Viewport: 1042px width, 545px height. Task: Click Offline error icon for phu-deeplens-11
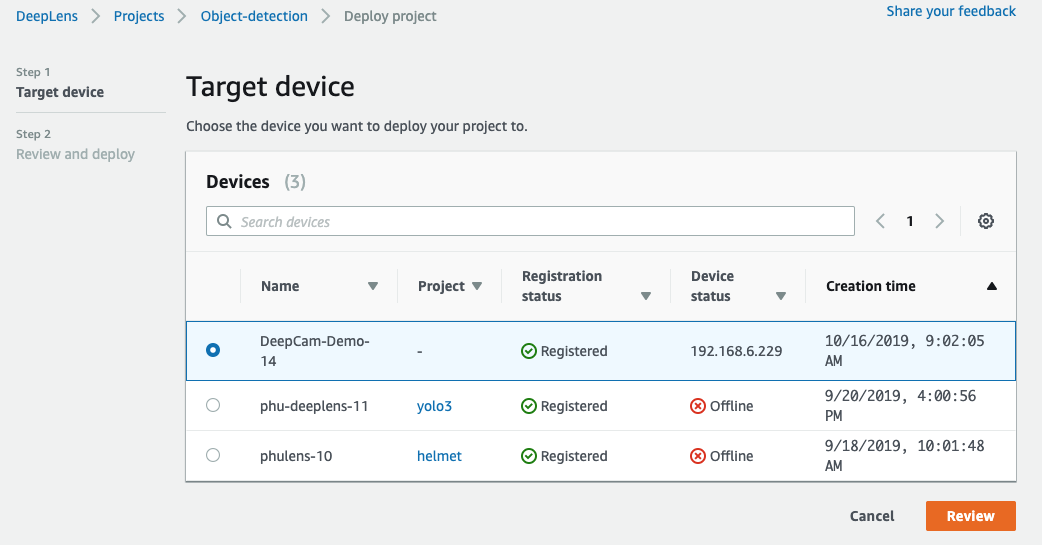(698, 406)
